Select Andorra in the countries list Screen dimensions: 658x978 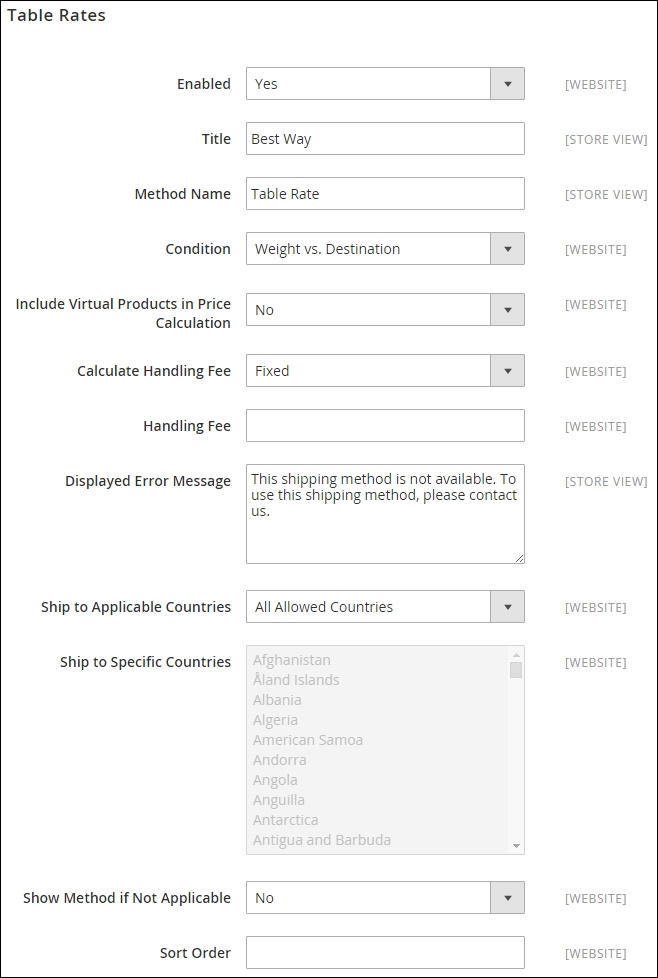click(x=280, y=760)
